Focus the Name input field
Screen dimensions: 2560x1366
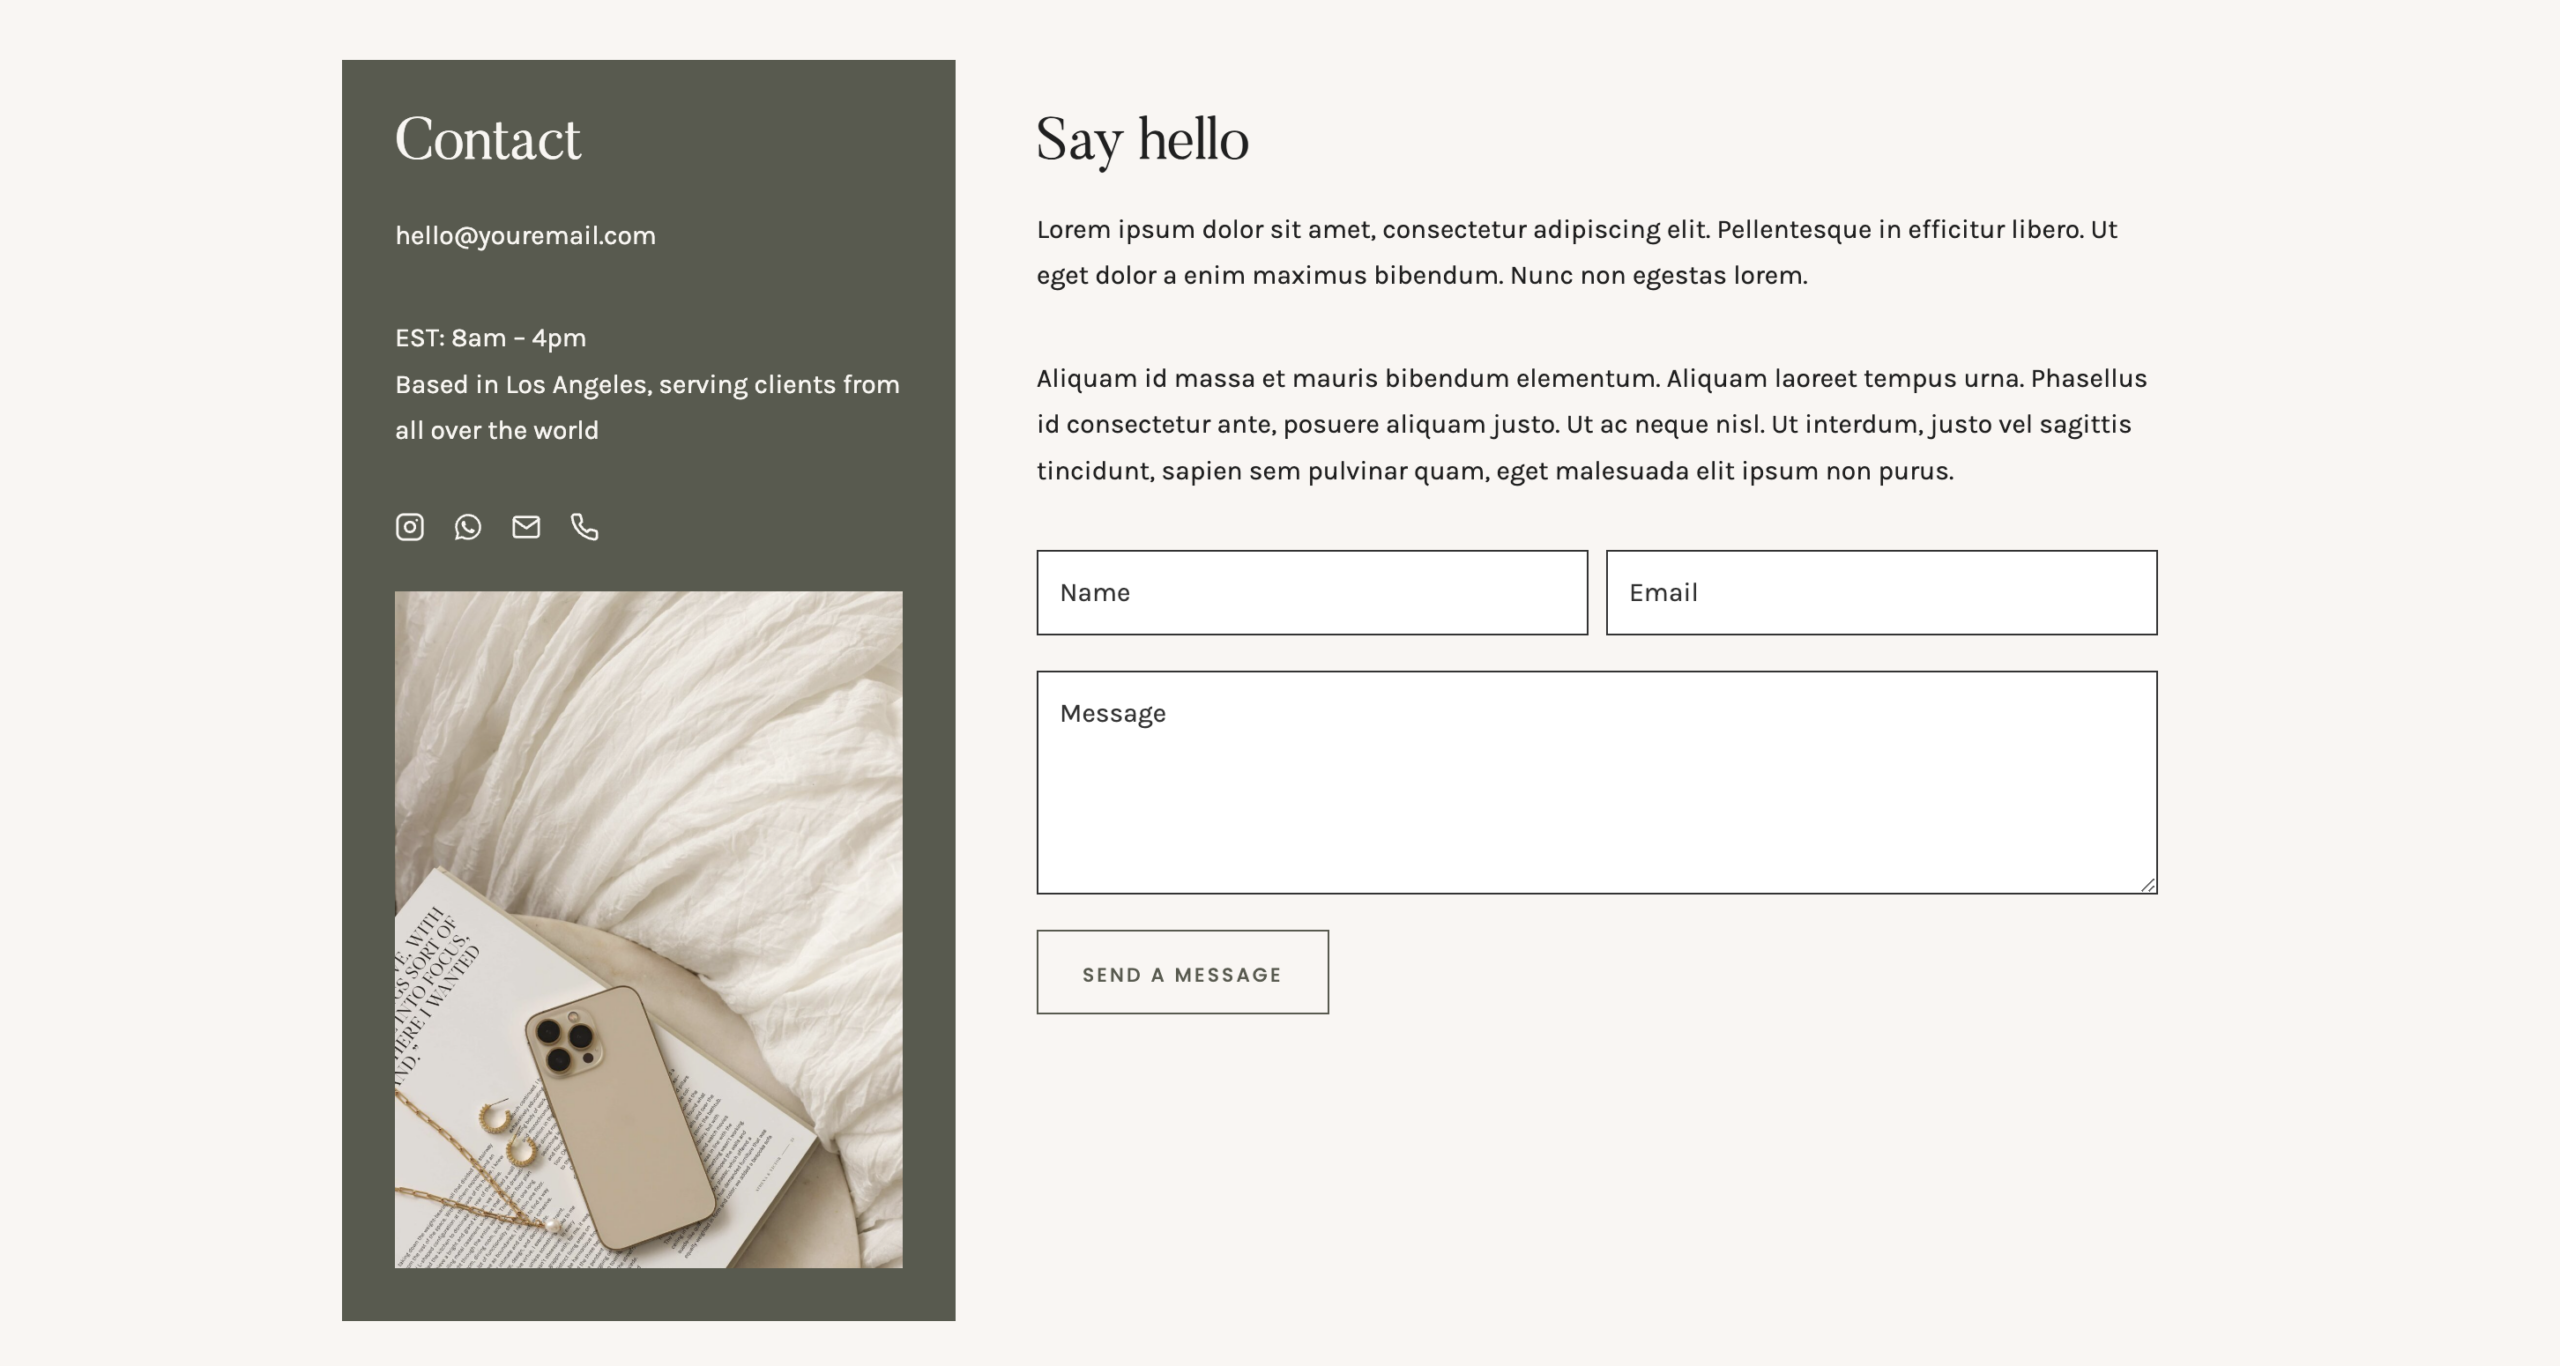pyautogui.click(x=1312, y=592)
